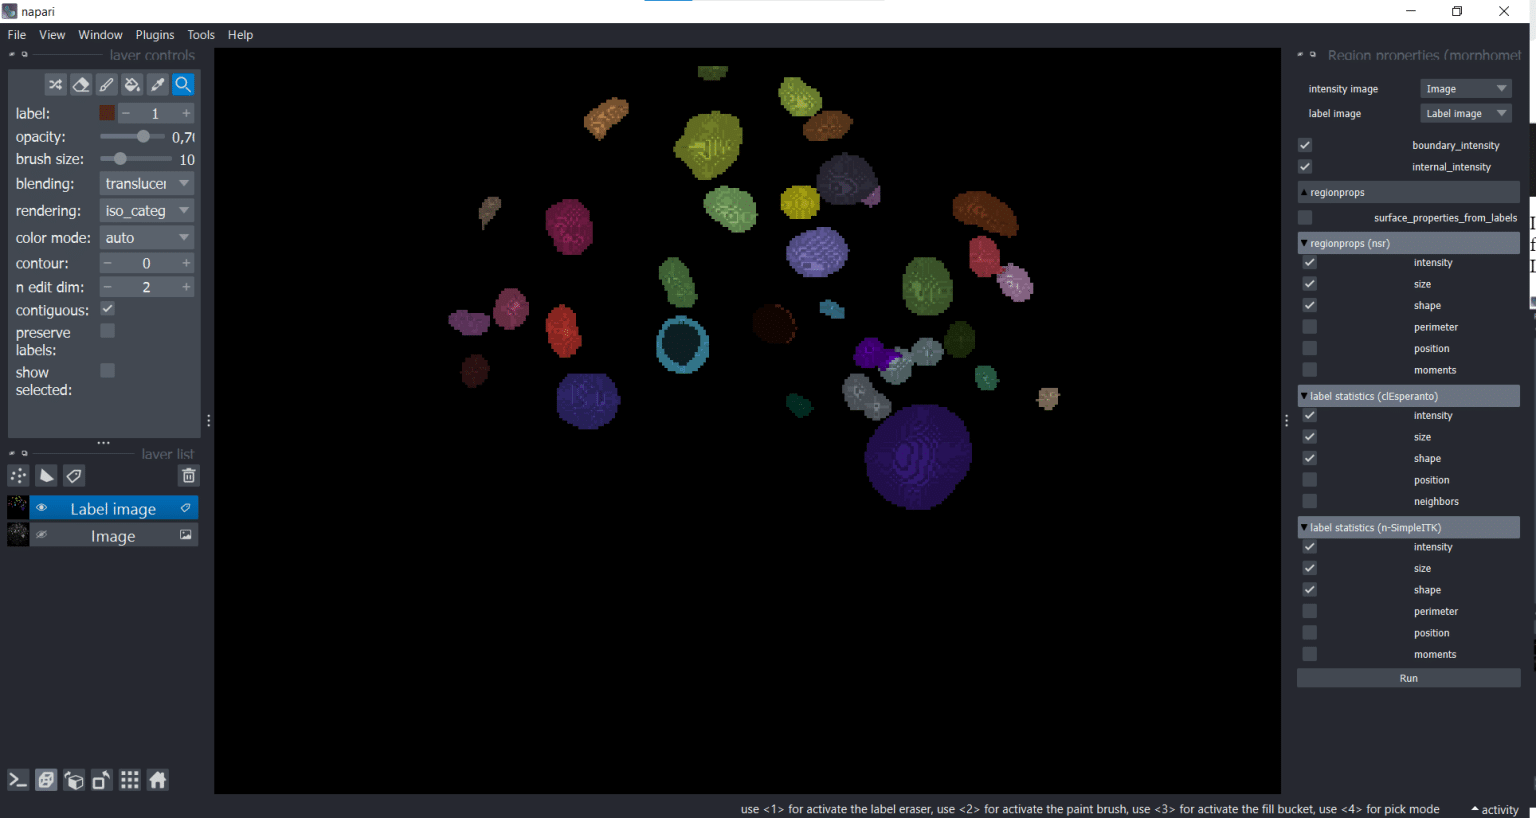Hide the Label image layer
Image resolution: width=1536 pixels, height=818 pixels.
pos(42,508)
